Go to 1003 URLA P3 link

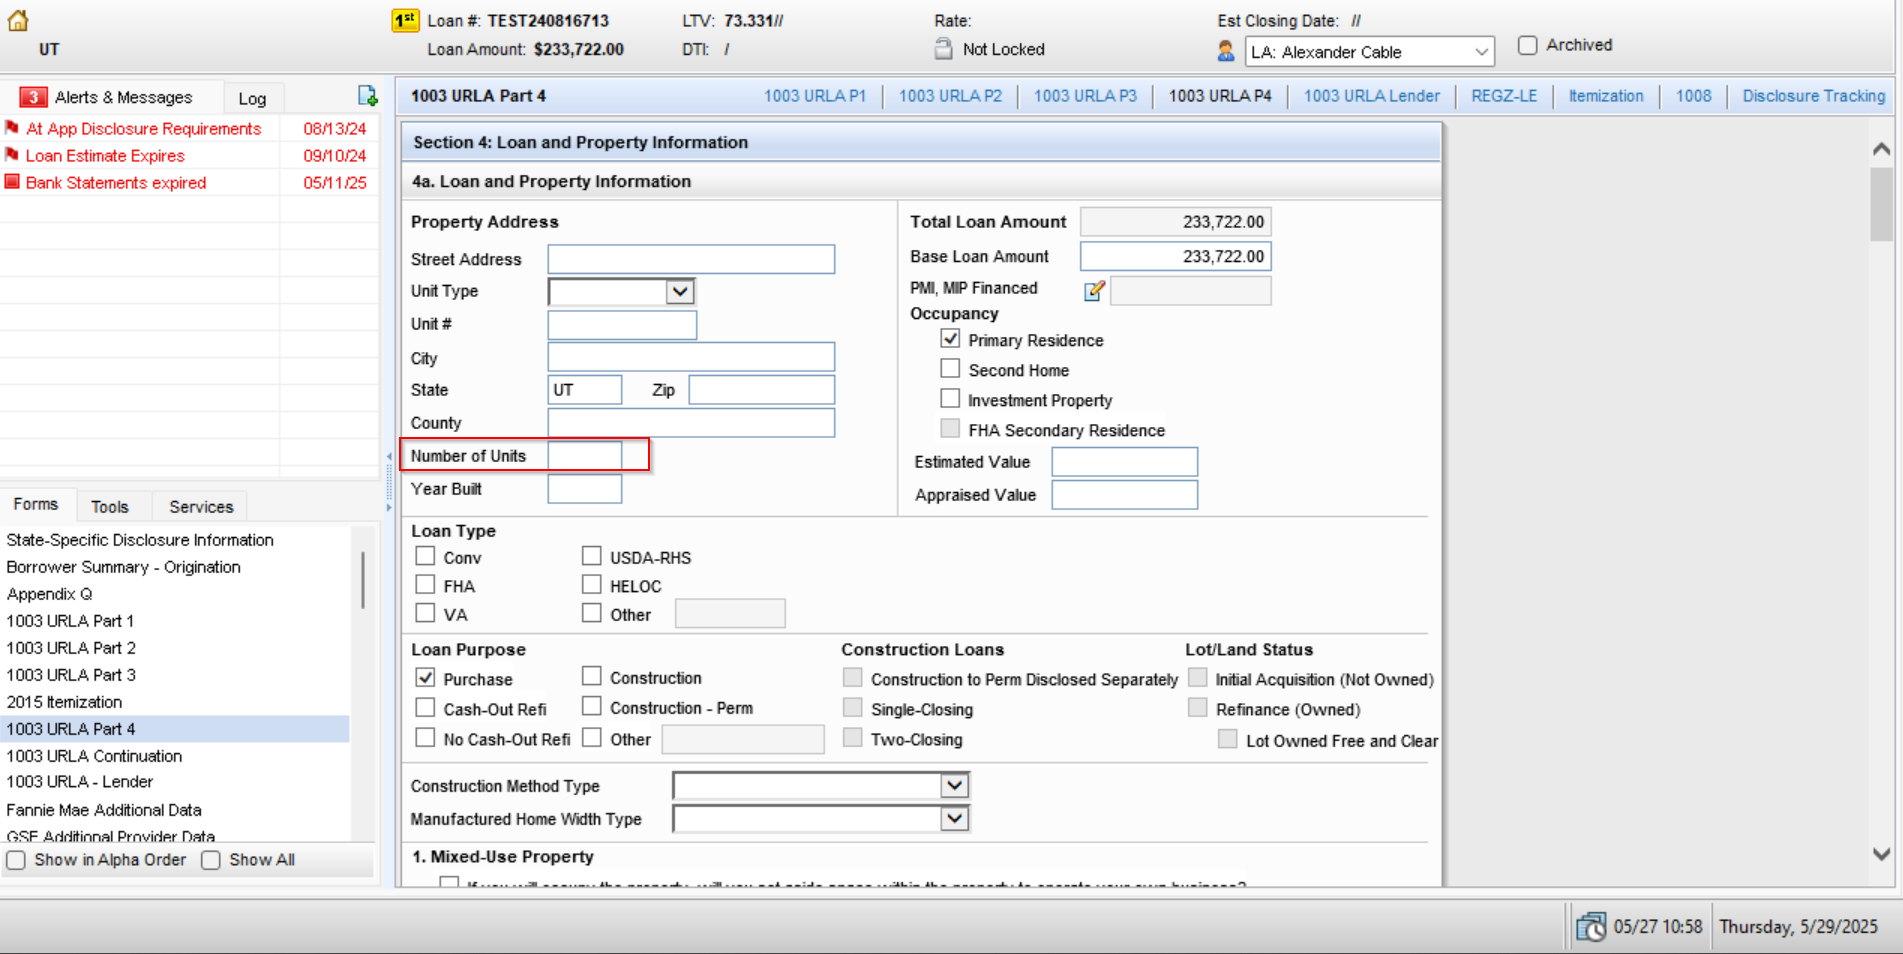[x=1085, y=96]
